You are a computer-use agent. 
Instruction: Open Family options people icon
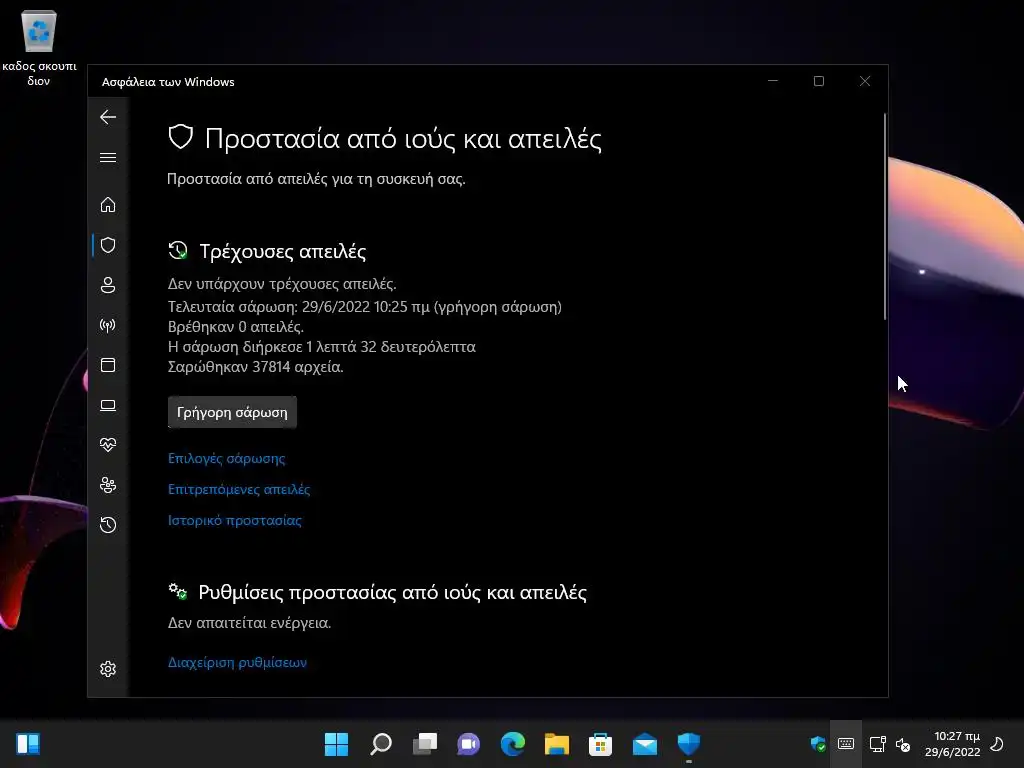coord(108,485)
